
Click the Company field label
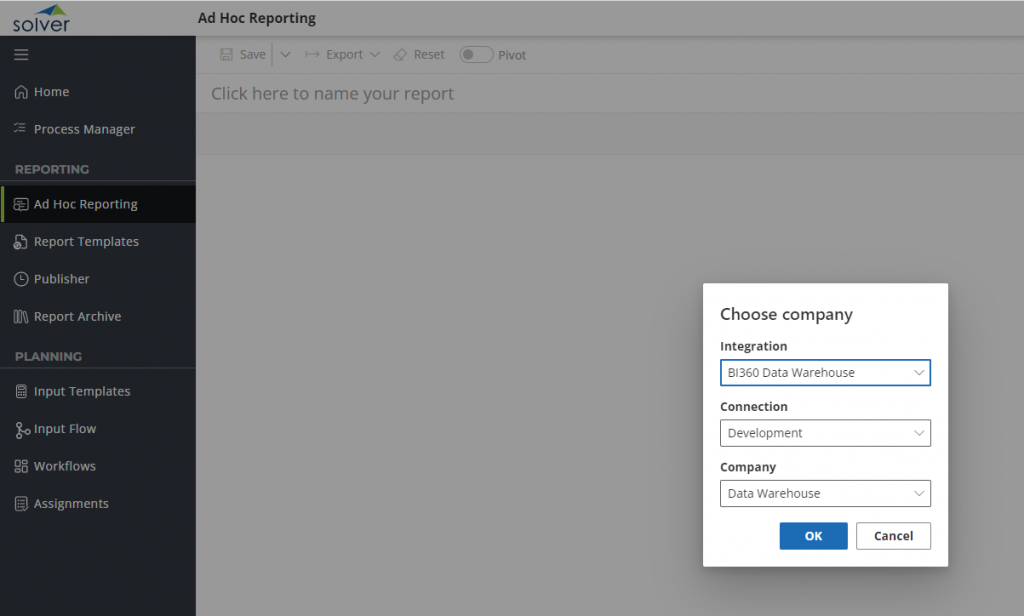click(748, 468)
